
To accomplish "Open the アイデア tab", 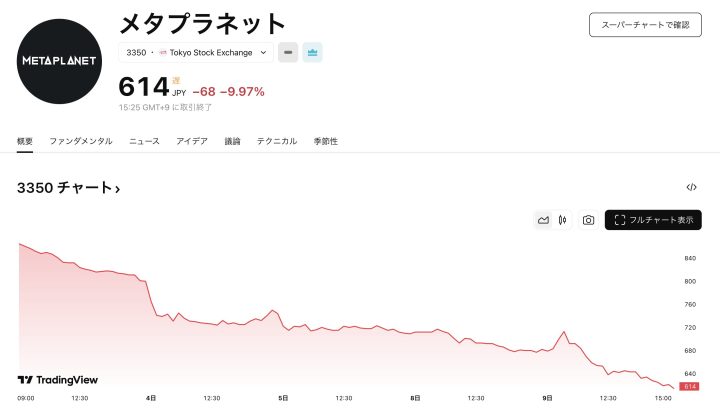I will click(192, 142).
